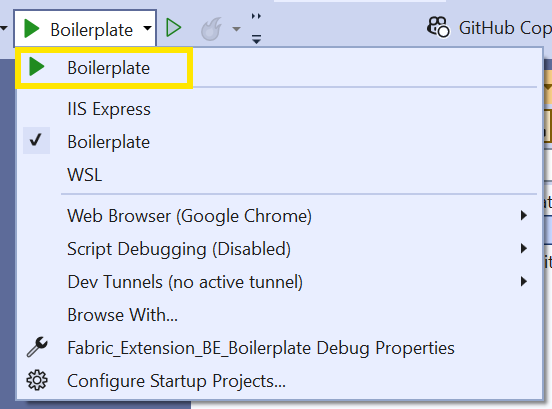Open the Boilerplate debug target dropdown arrow

pyautogui.click(x=148, y=28)
